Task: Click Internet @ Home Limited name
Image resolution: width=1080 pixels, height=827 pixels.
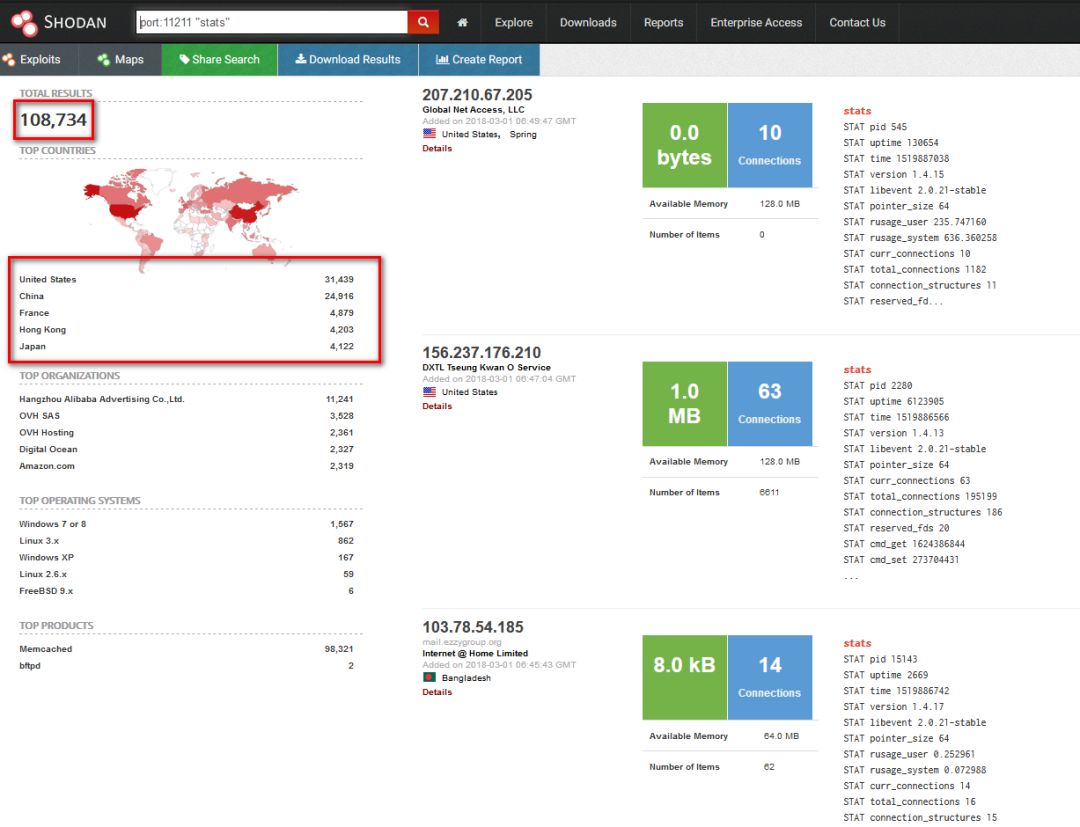Action: (475, 653)
